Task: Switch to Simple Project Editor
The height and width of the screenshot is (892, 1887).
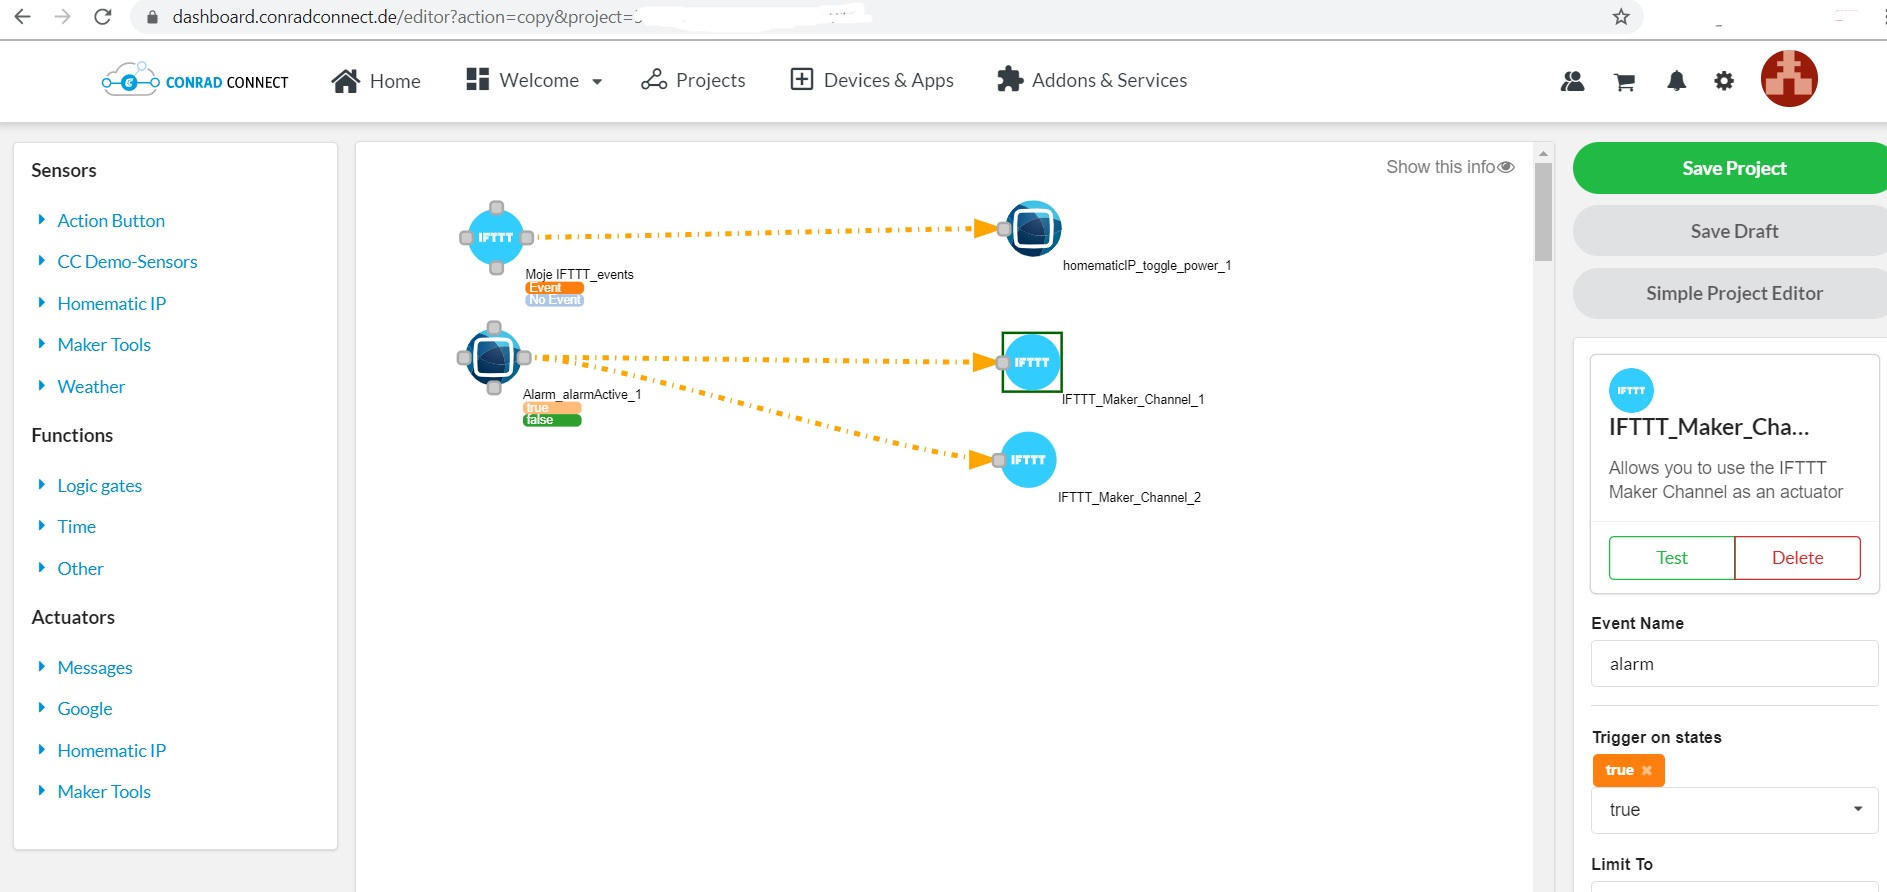Action: pyautogui.click(x=1732, y=293)
